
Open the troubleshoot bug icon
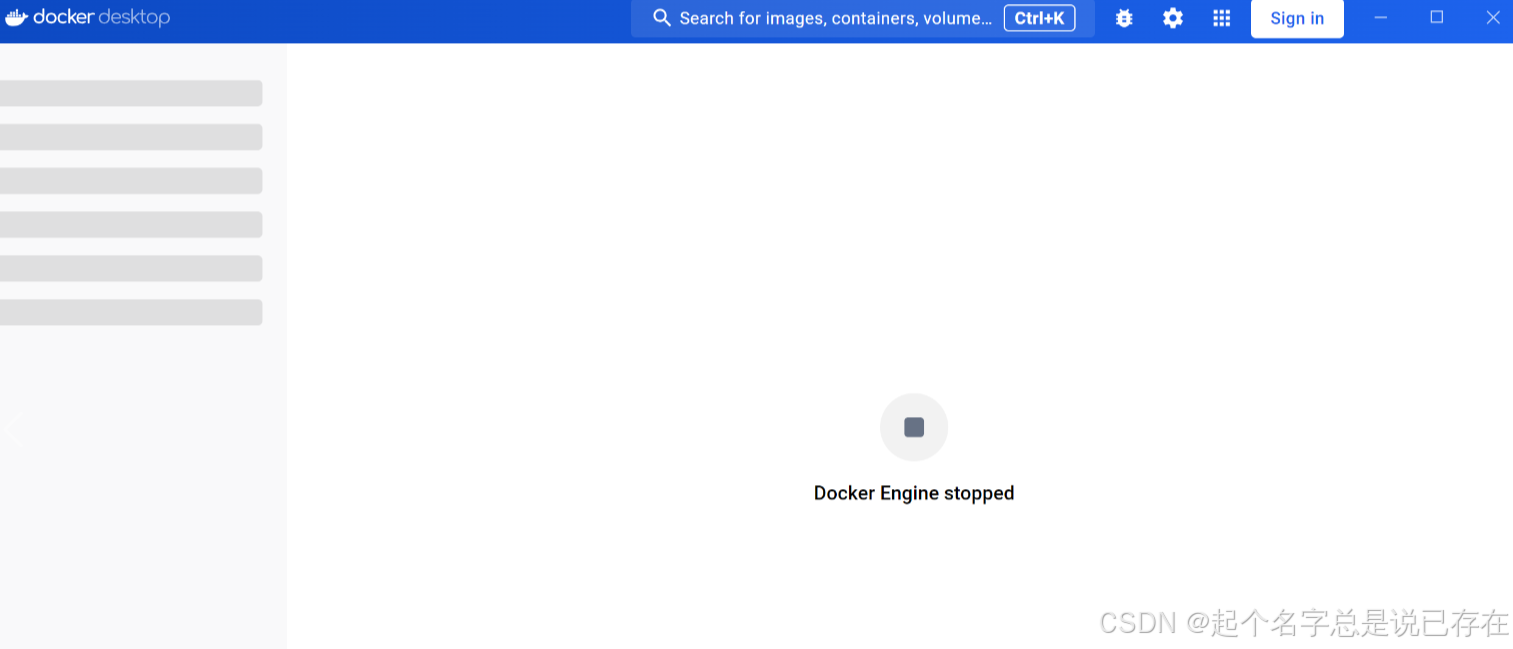pos(1124,18)
